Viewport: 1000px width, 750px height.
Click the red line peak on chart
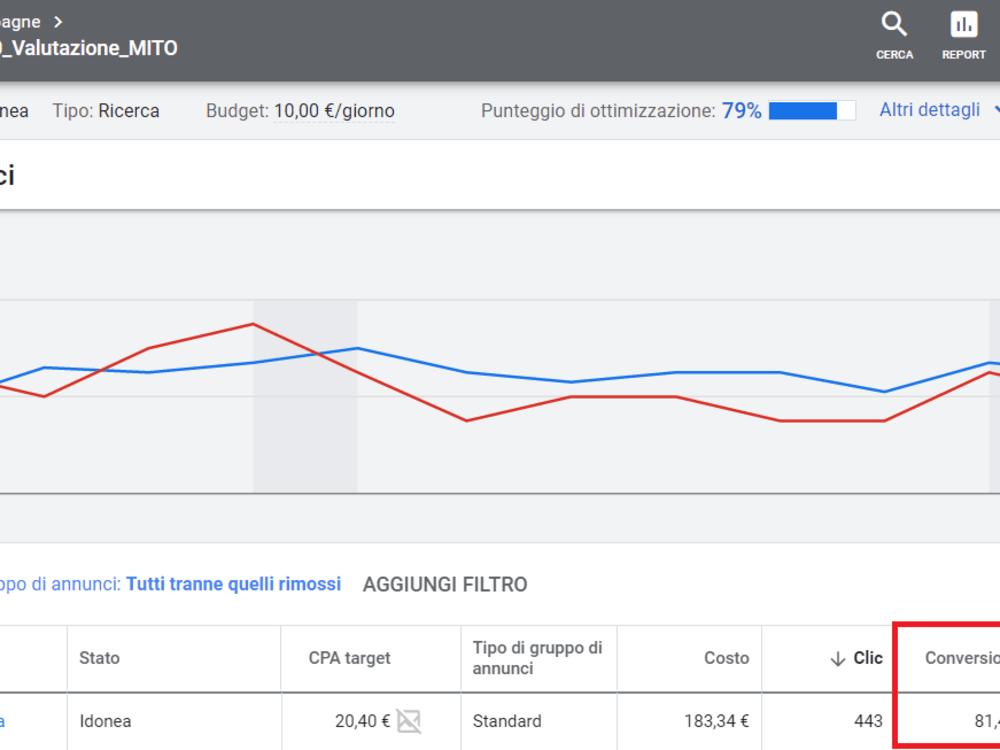253,324
